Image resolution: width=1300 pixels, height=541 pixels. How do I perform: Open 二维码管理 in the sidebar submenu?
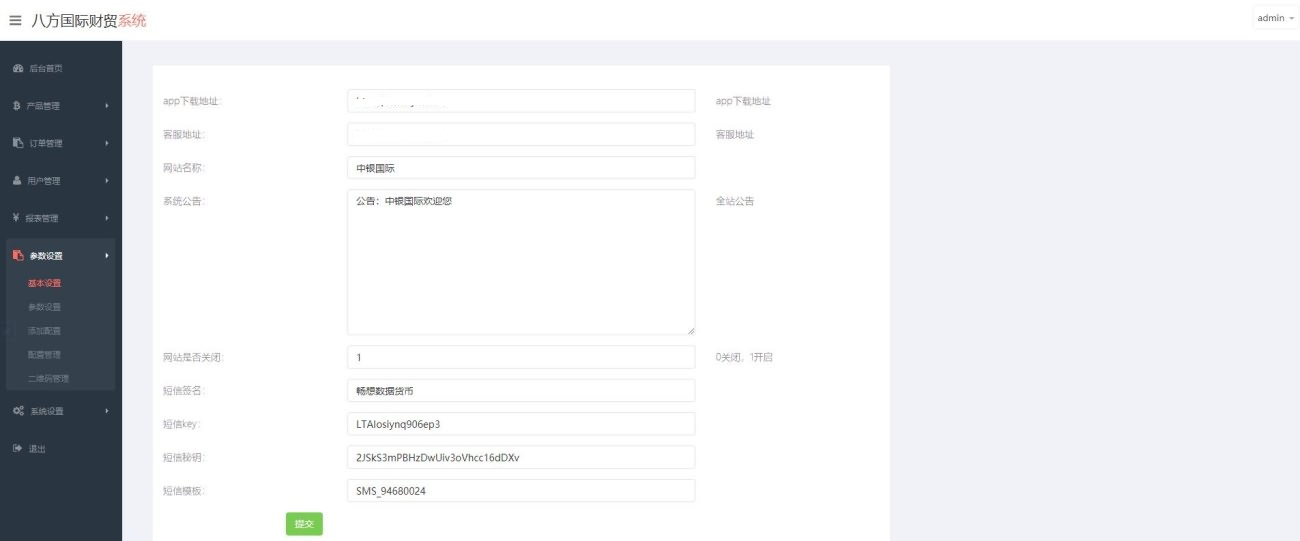(49, 378)
